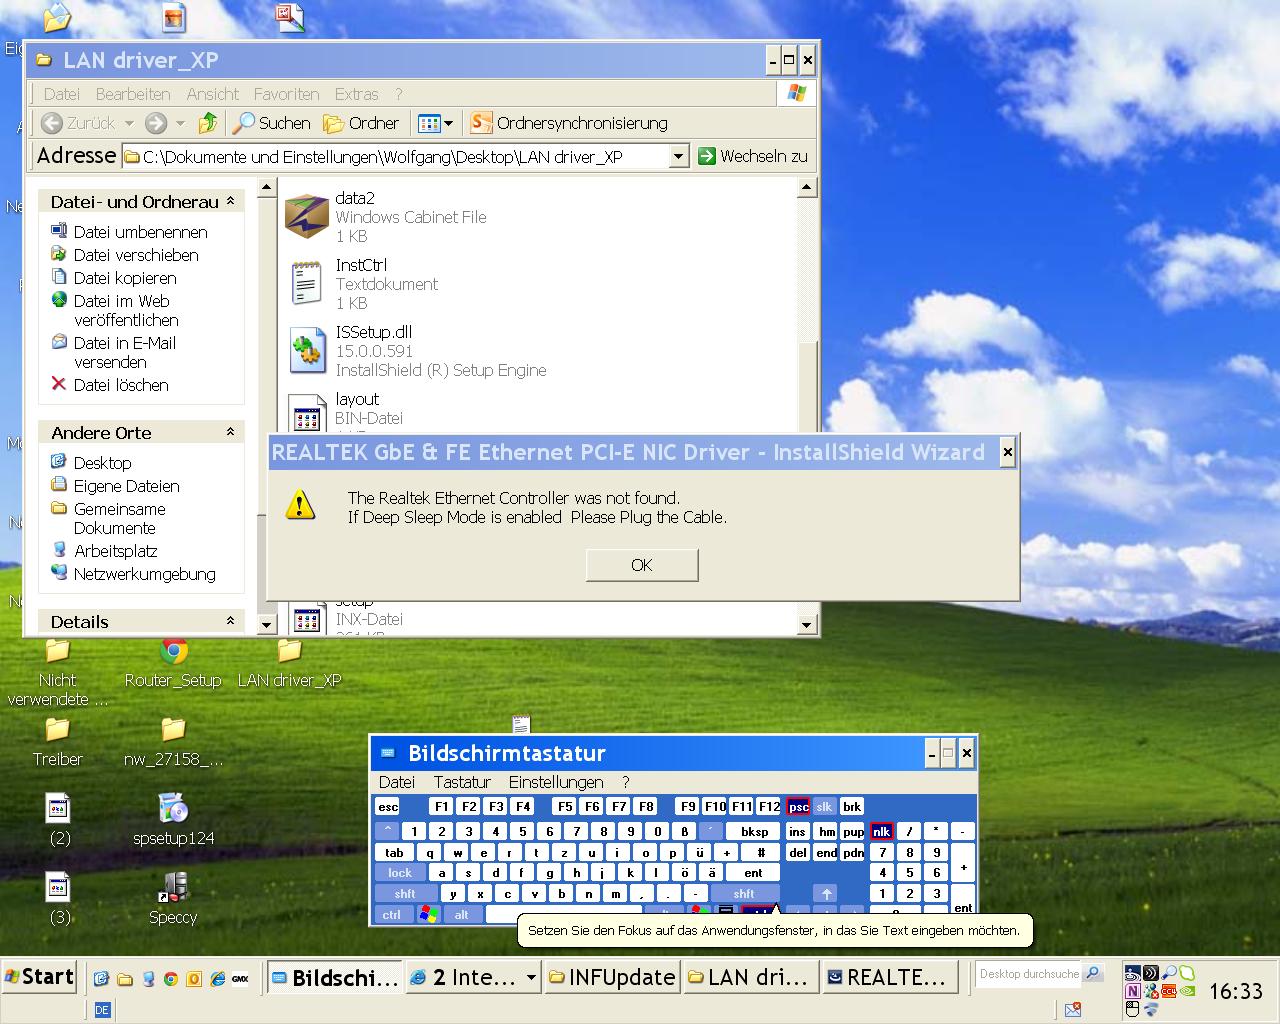The width and height of the screenshot is (1280, 1024).
Task: Go up one folder level
Action: [x=208, y=123]
